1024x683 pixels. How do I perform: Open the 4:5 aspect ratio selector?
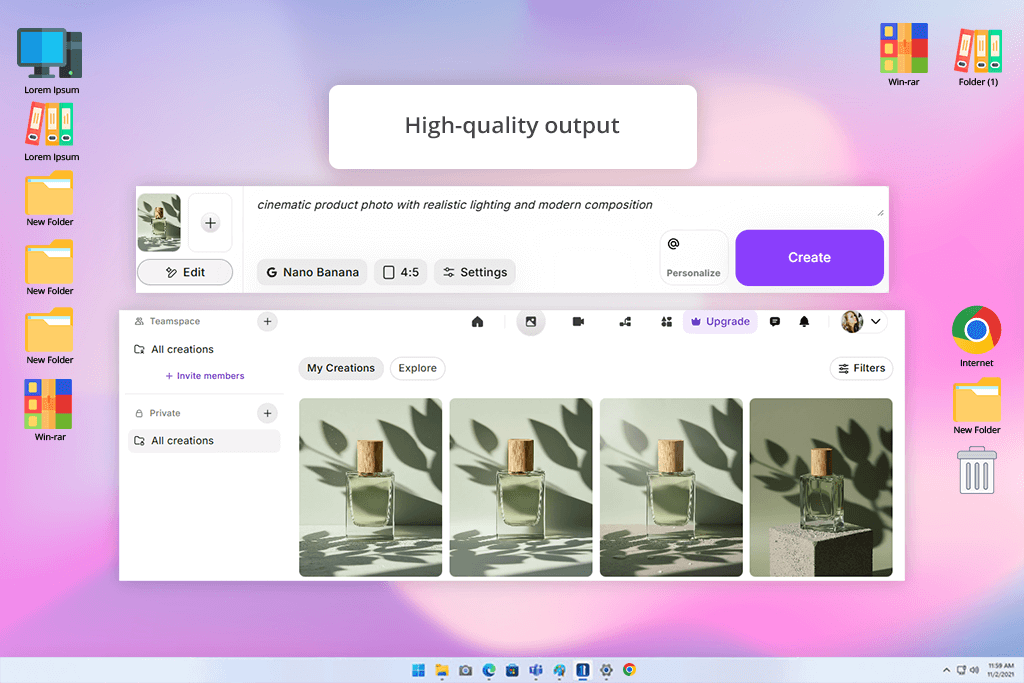401,272
